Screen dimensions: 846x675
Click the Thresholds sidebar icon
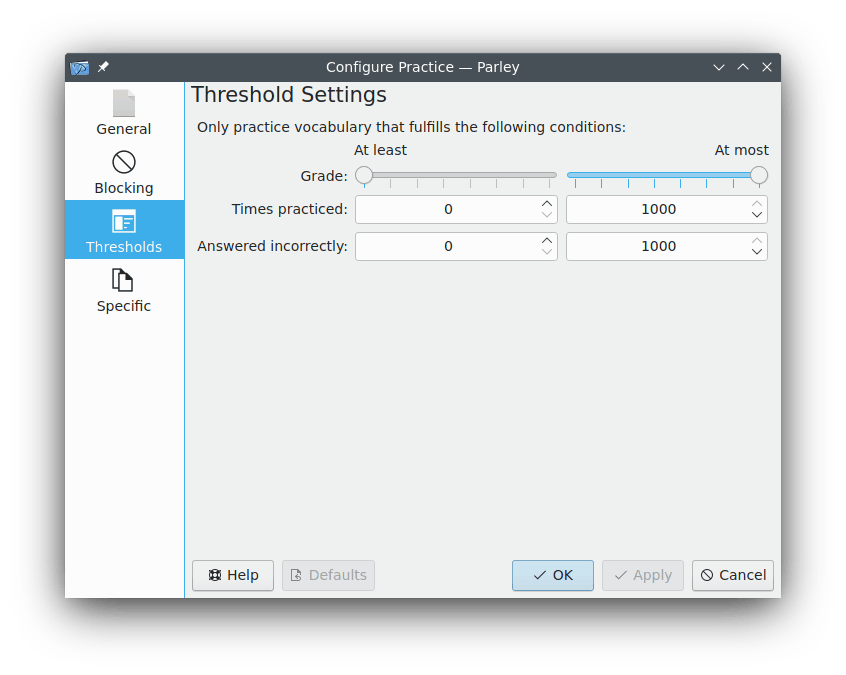tap(124, 222)
